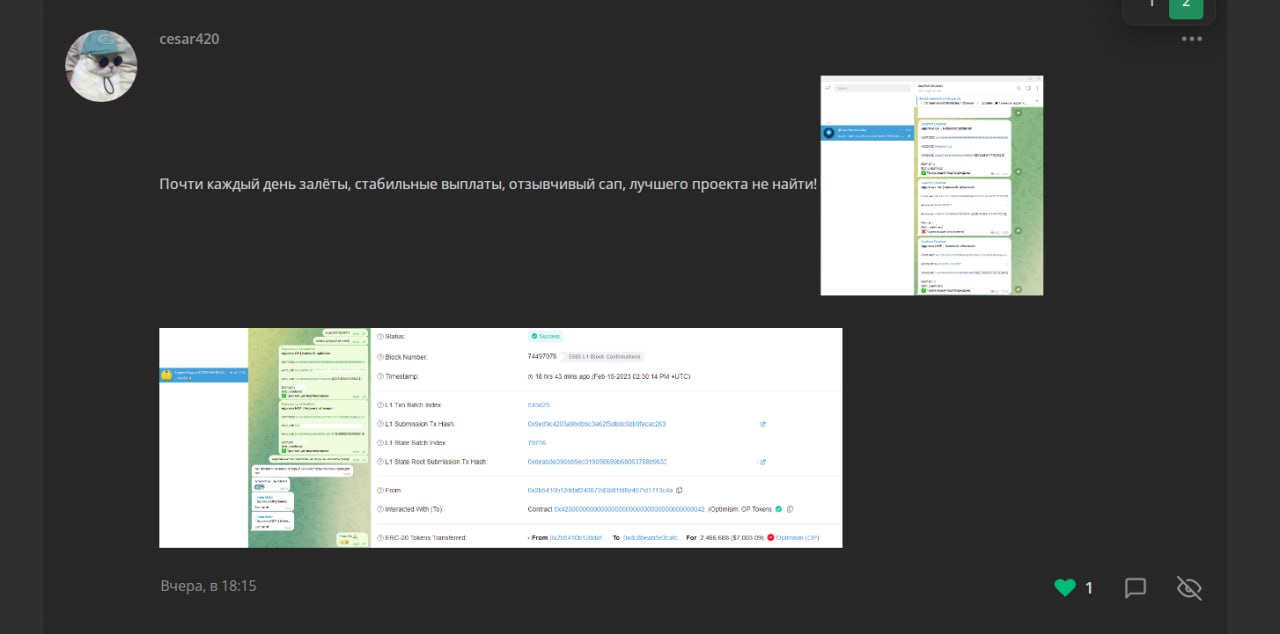
Task: Click the green Success status badge
Action: point(546,336)
